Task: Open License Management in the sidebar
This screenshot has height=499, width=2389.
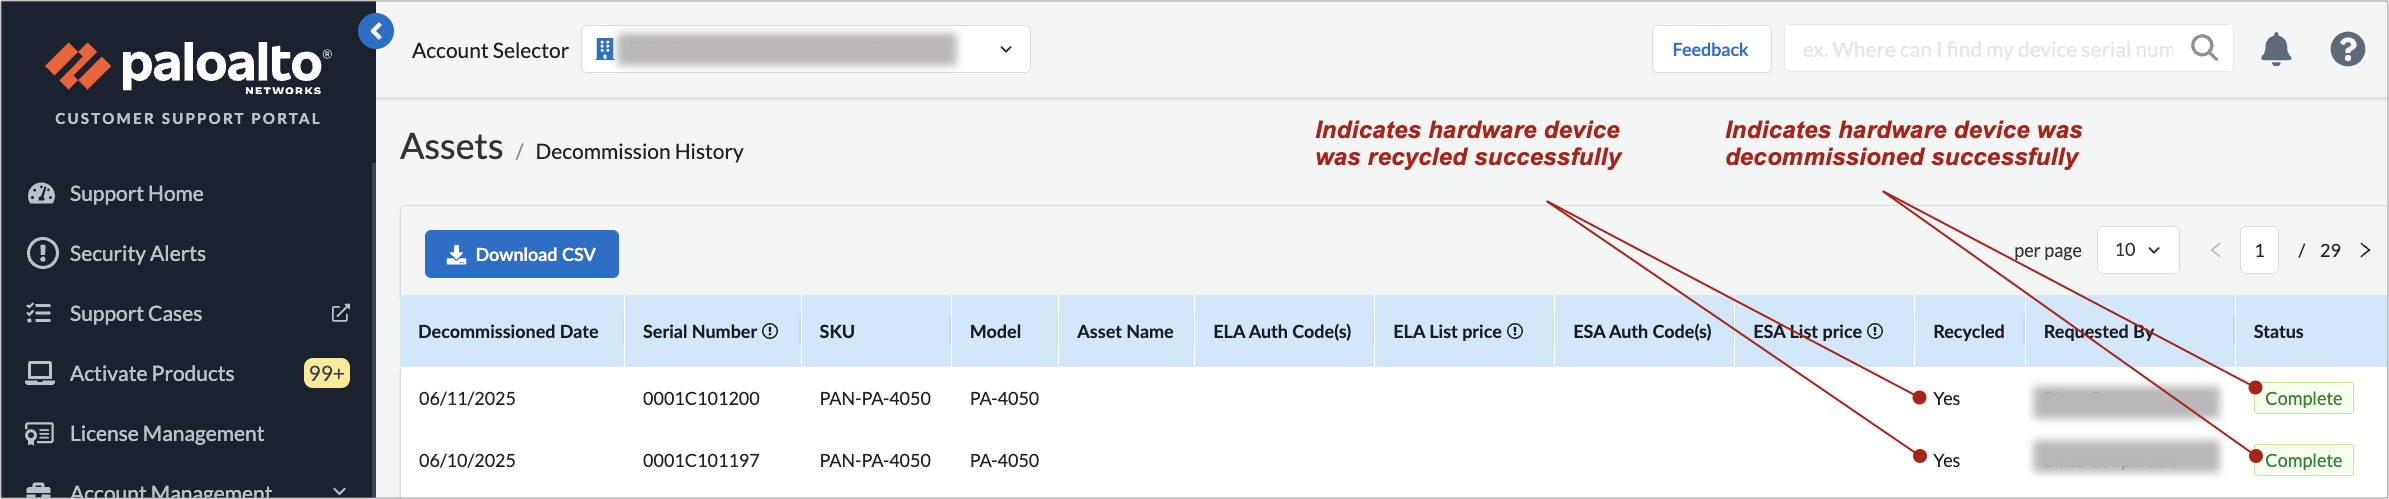Action: (x=166, y=433)
